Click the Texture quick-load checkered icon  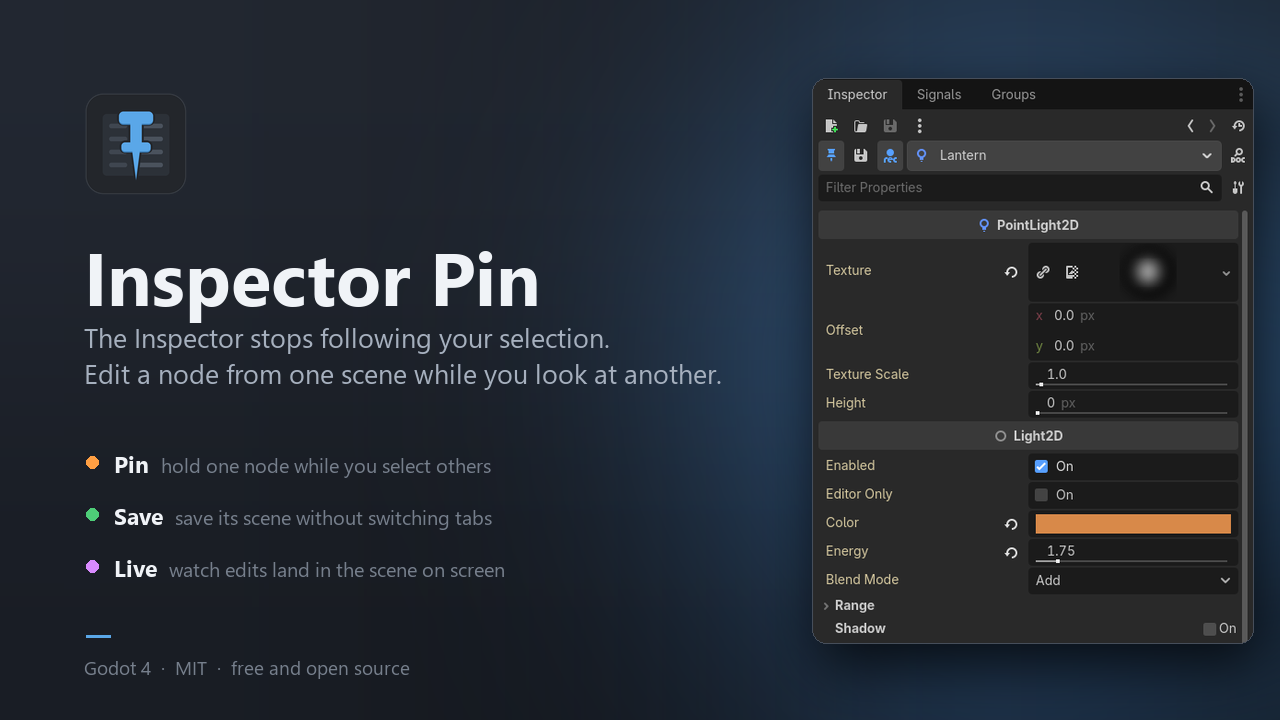pyautogui.click(x=1072, y=272)
